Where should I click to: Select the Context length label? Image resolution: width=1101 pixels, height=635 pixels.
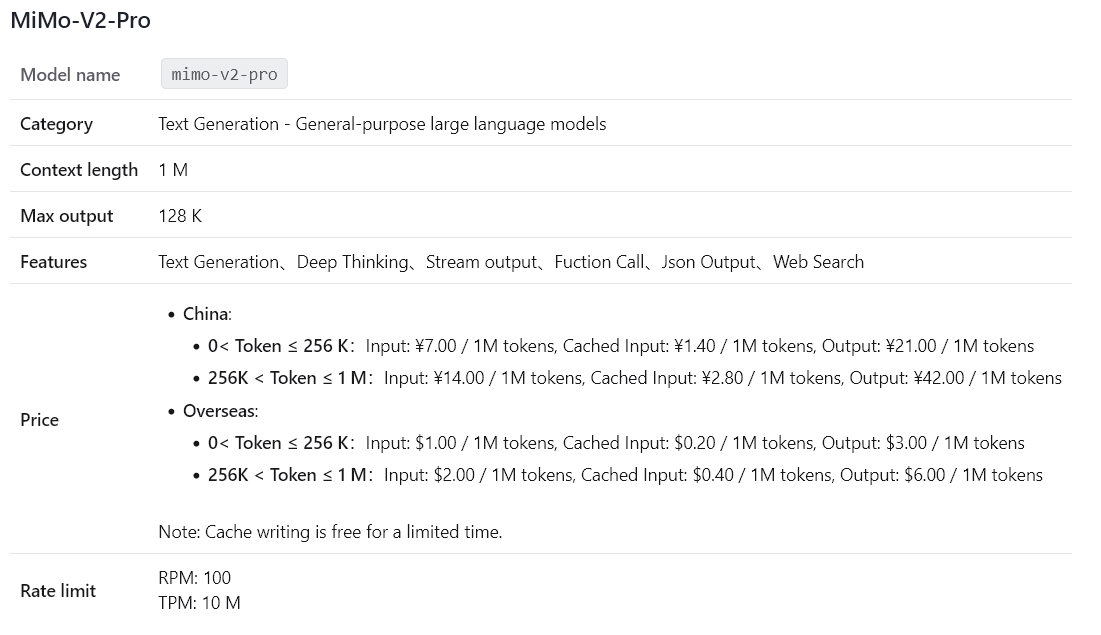[x=79, y=170]
